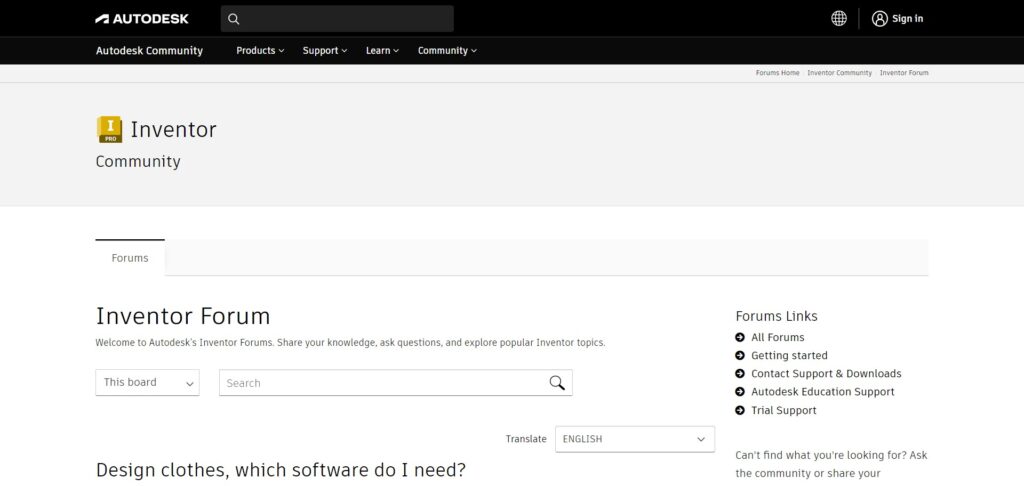
Task: Switch to the Forums tab
Action: [130, 258]
